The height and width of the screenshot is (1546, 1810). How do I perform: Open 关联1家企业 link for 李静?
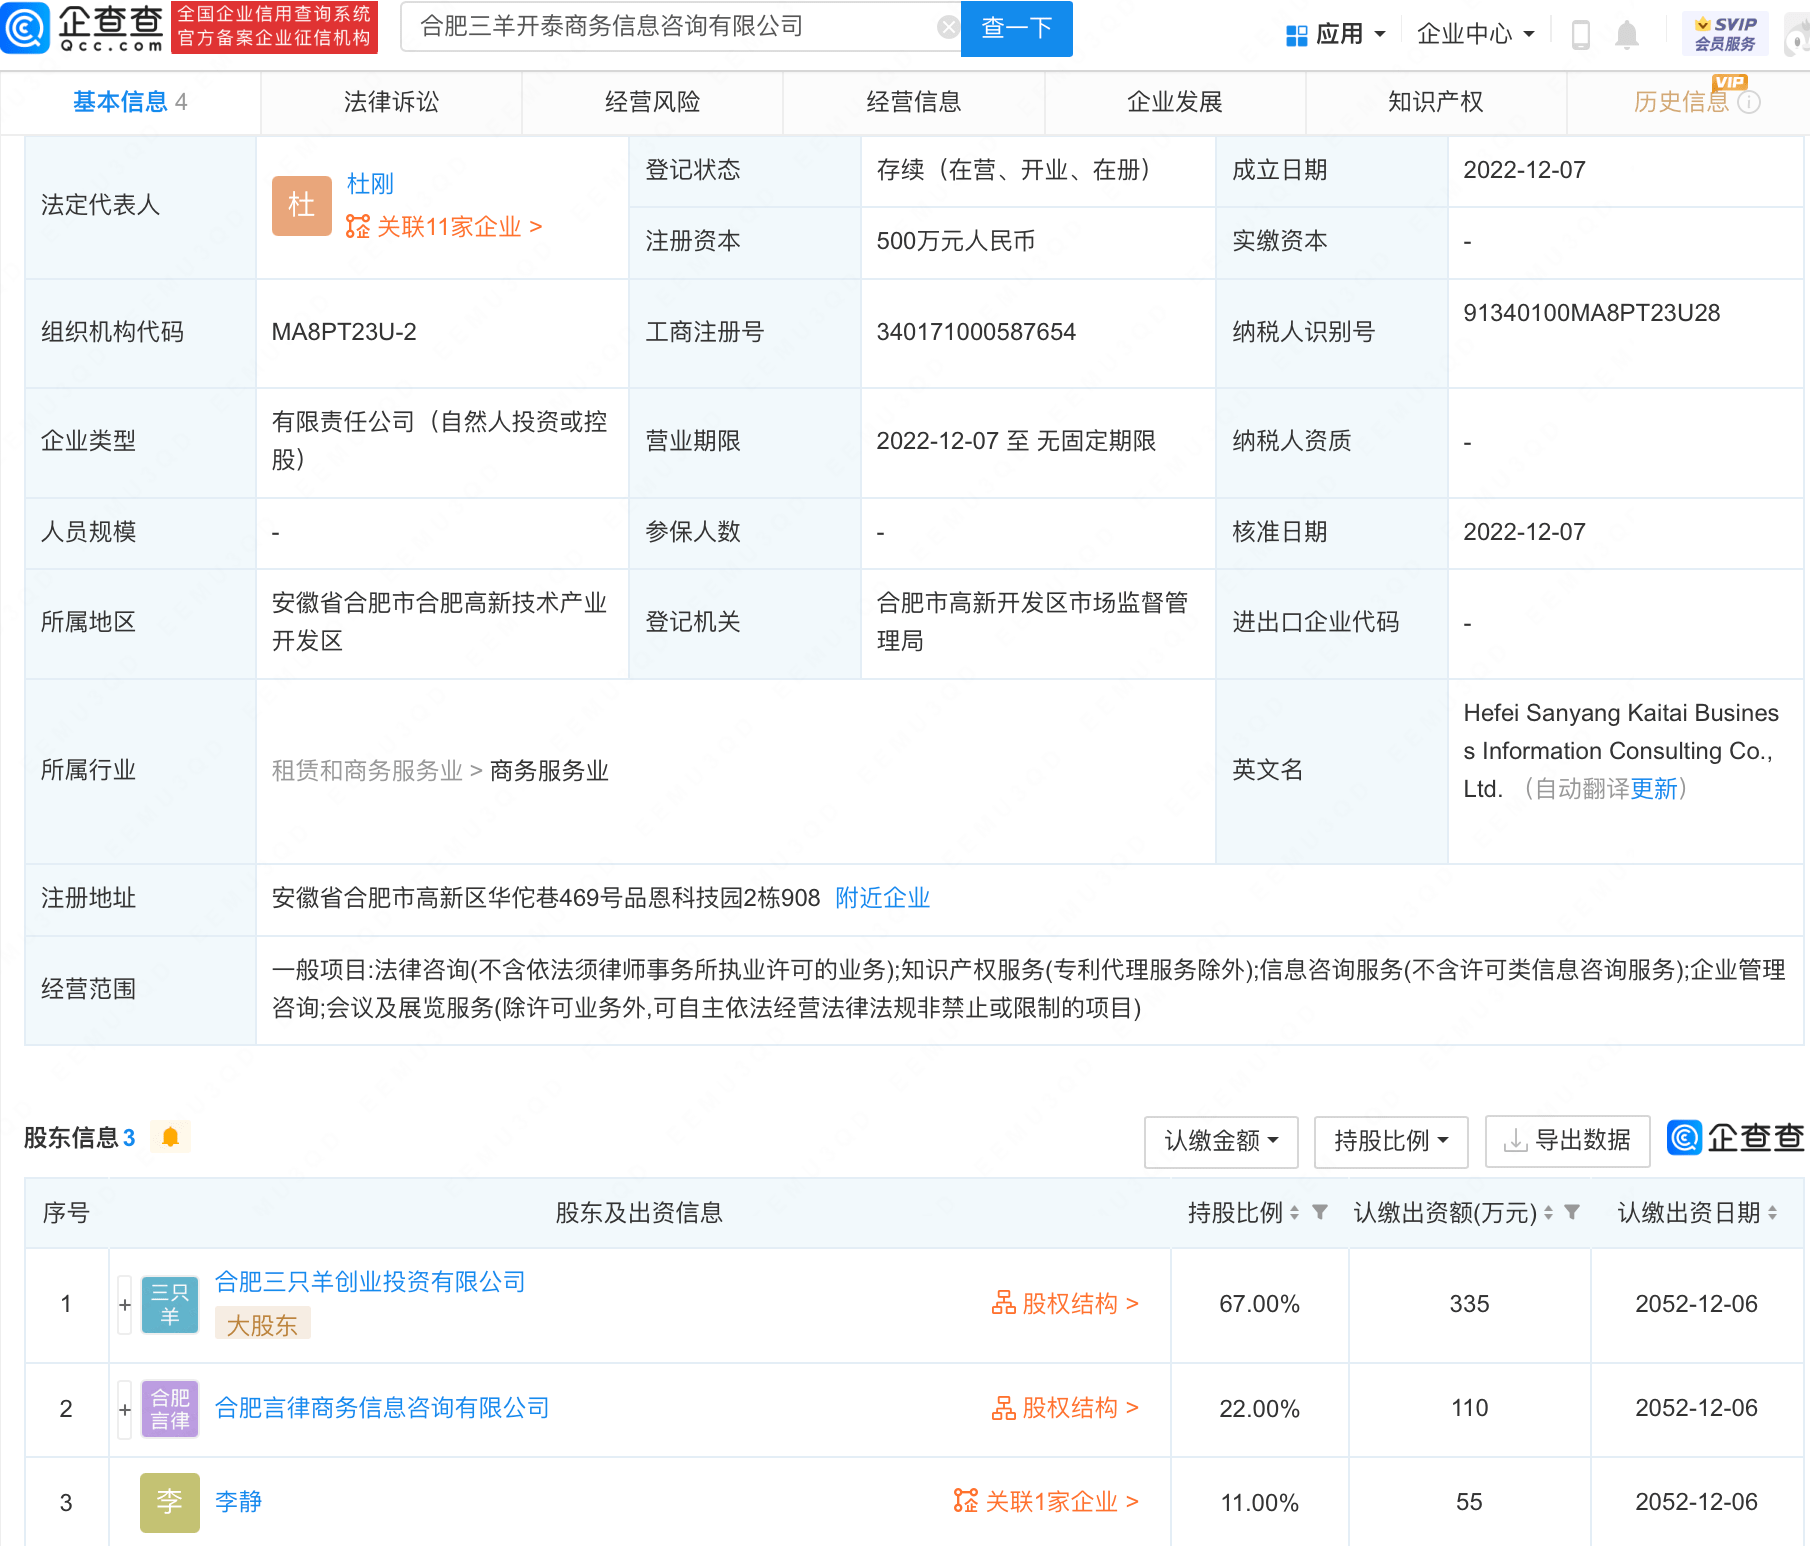[1046, 1502]
